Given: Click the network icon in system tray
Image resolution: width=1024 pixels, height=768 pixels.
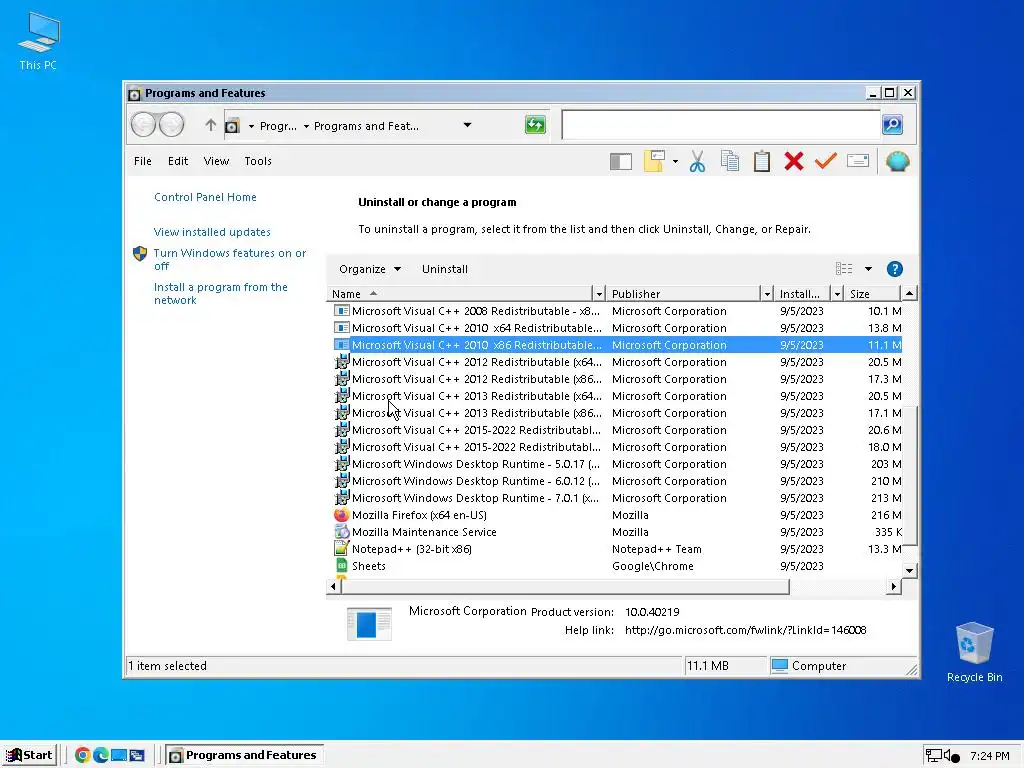Looking at the screenshot, I should pos(933,756).
